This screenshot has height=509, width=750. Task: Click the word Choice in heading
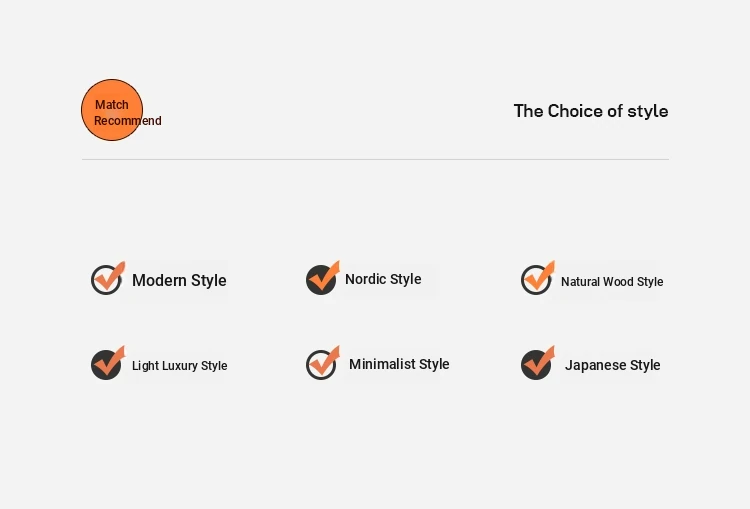click(576, 111)
